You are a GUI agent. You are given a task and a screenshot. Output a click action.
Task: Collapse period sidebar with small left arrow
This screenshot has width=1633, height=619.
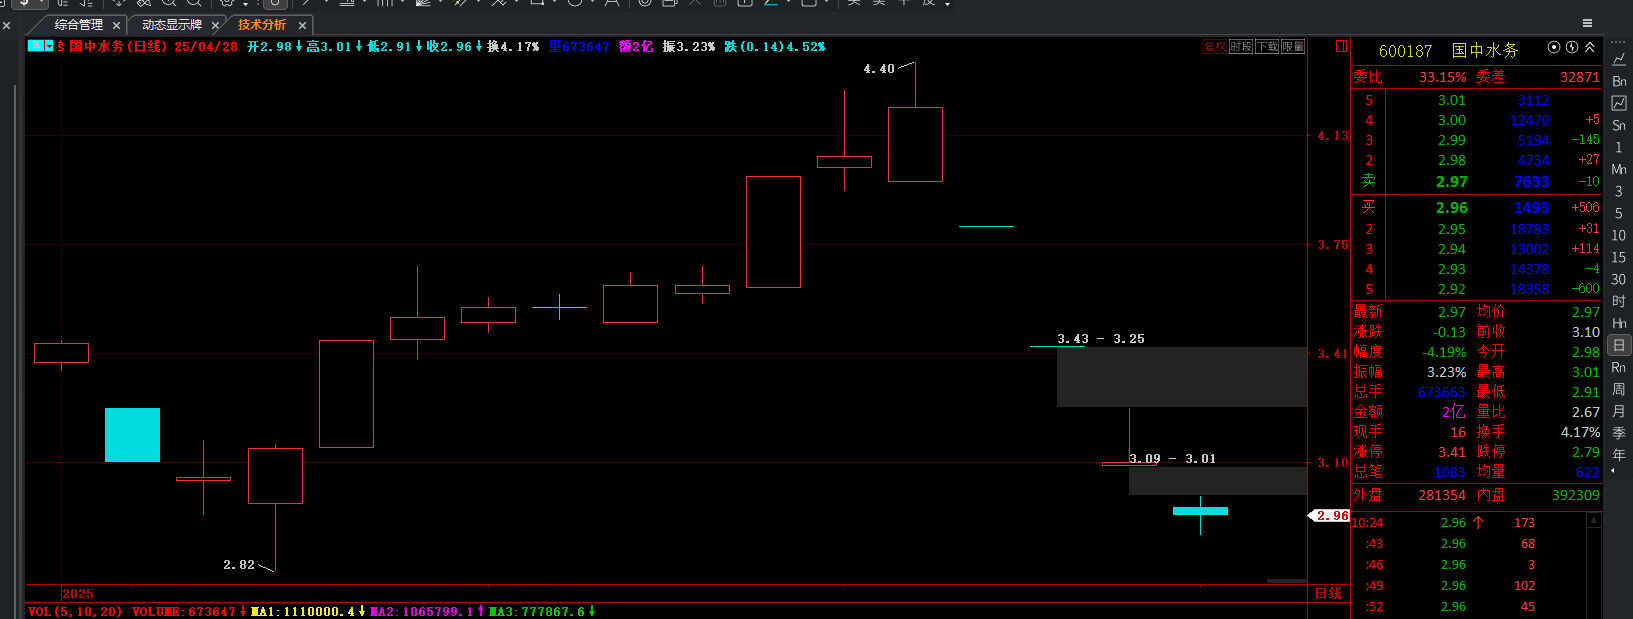pos(1612,470)
